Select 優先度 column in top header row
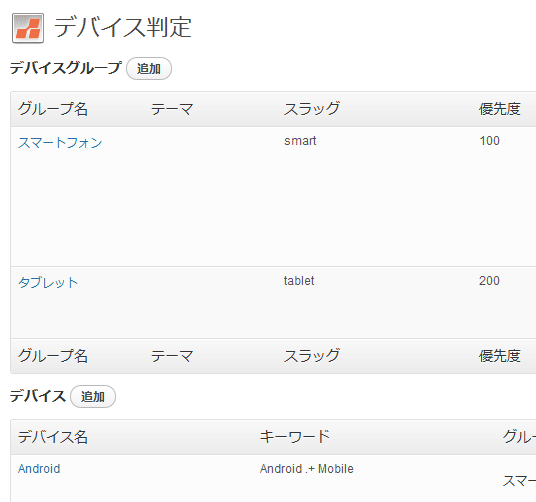This screenshot has width=536, height=502. point(500,109)
